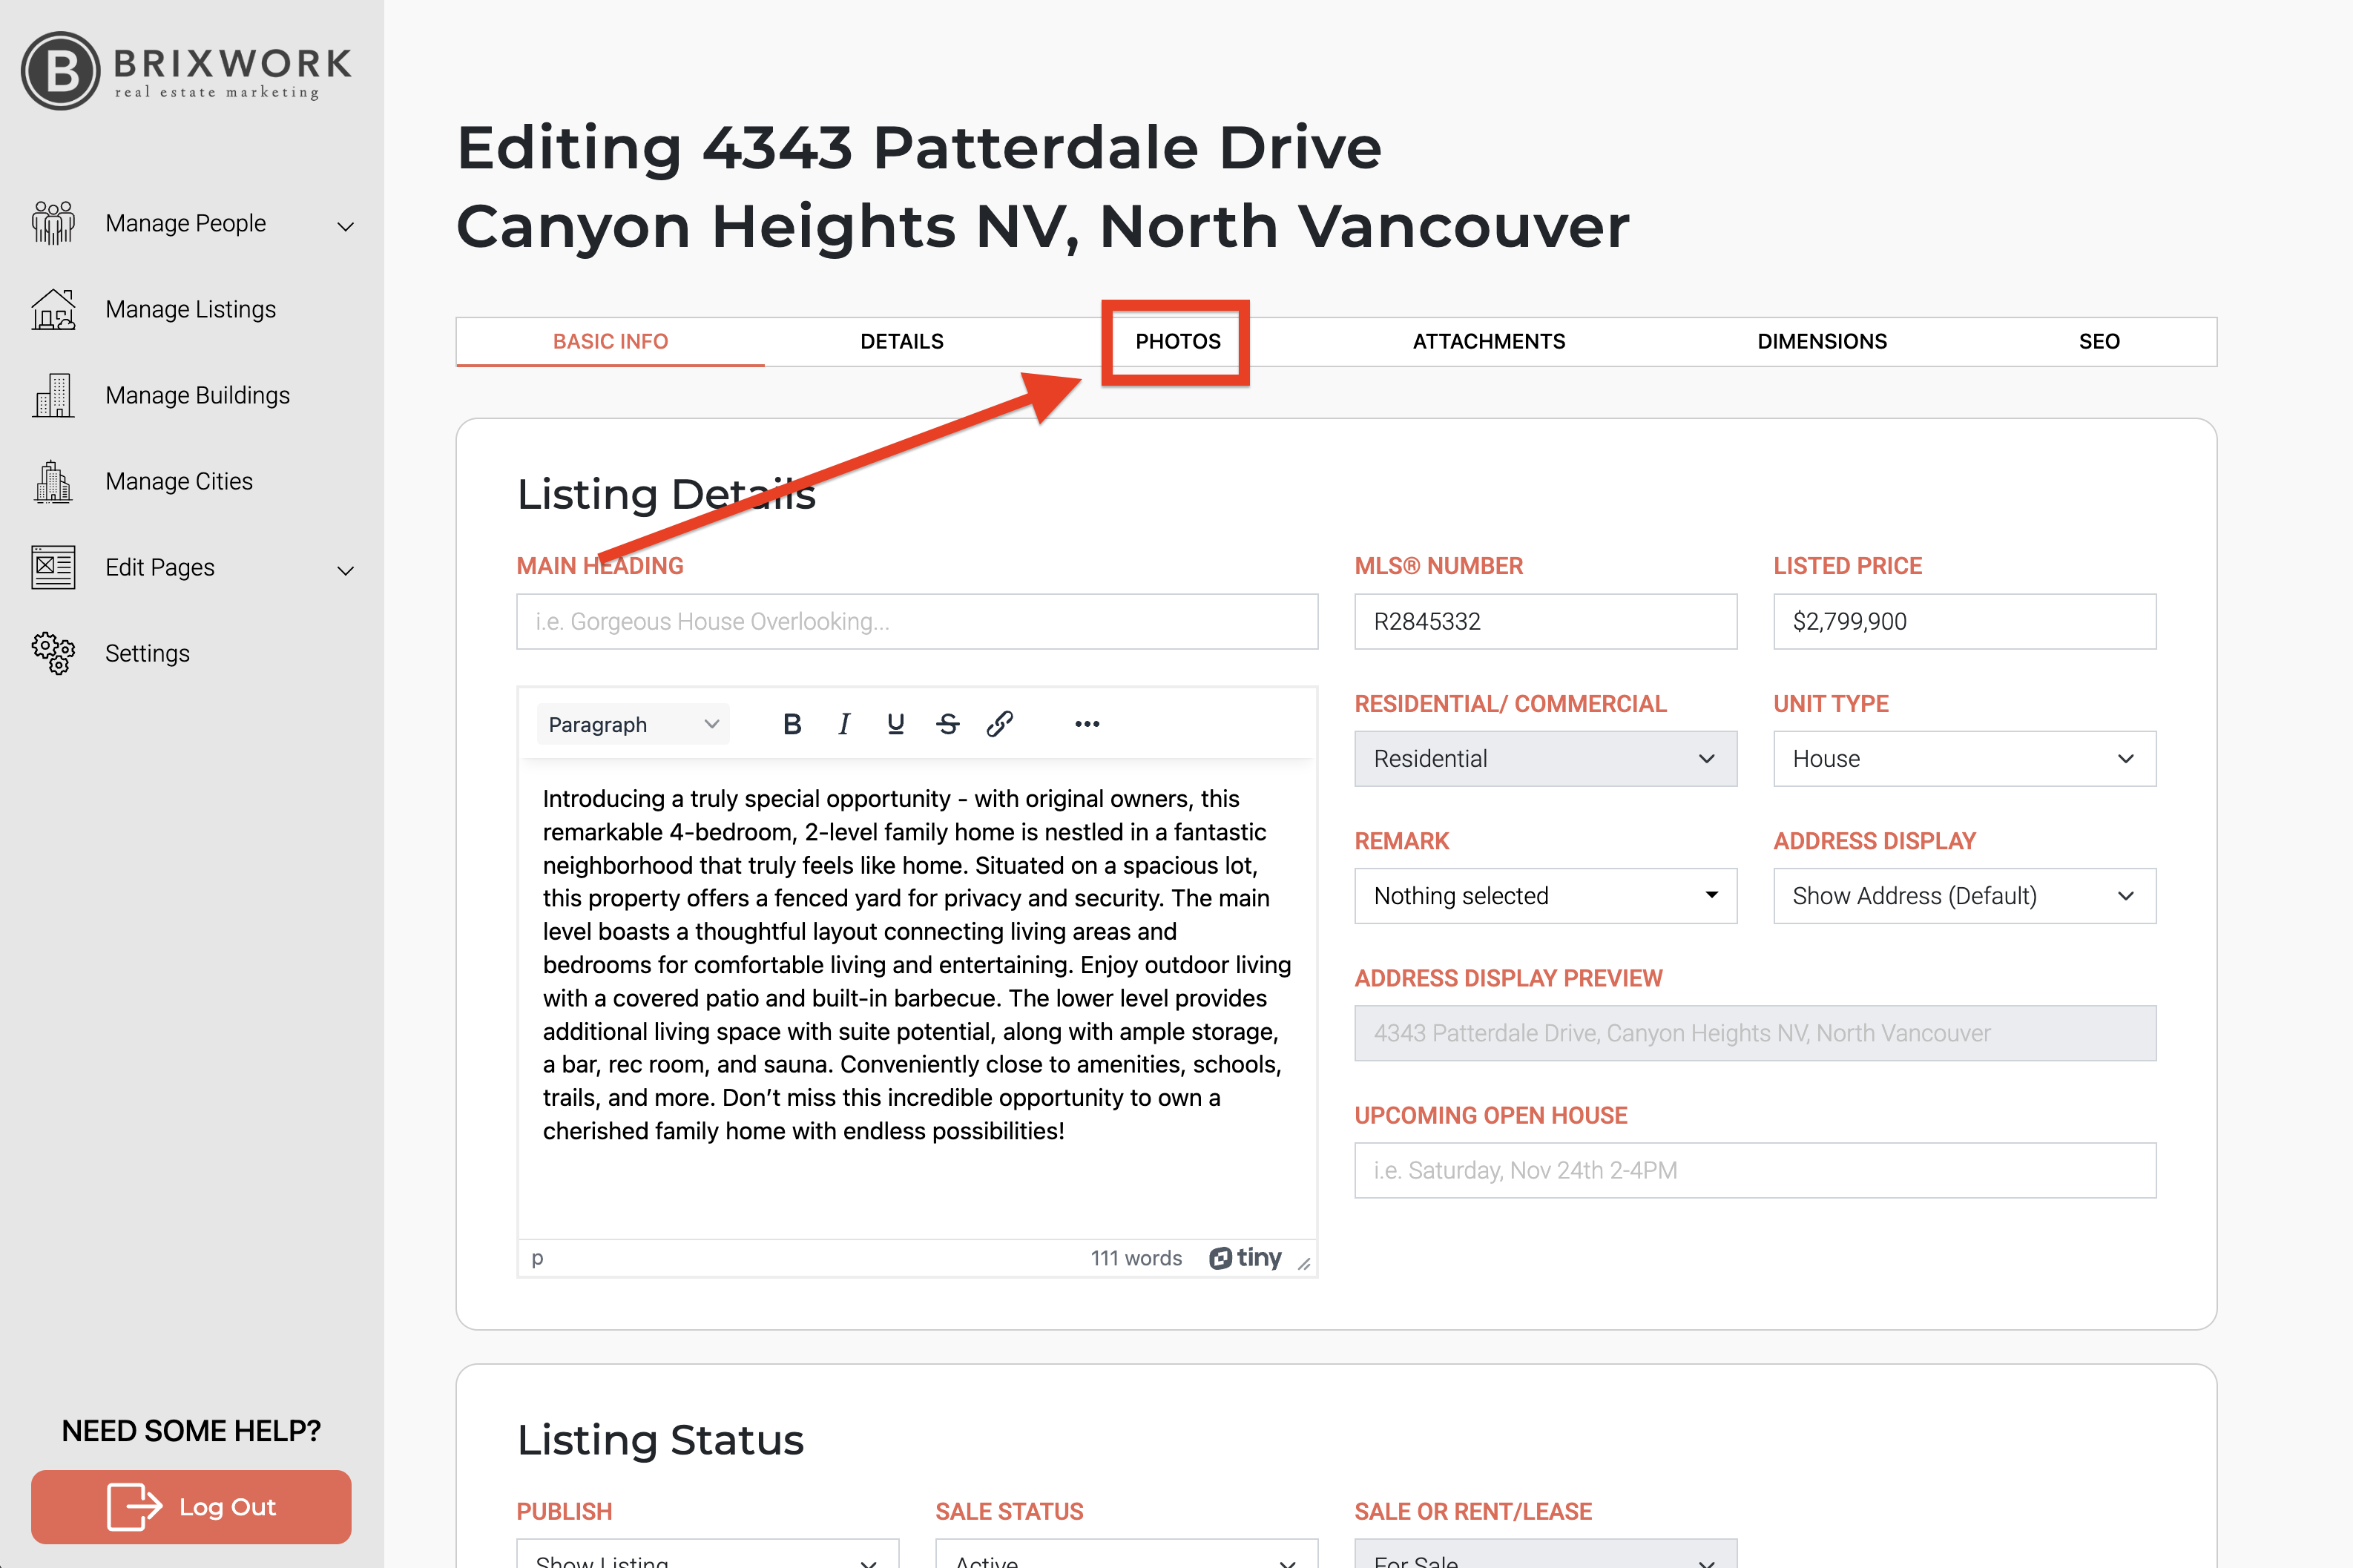Switch to the Photos tab
2353x1568 pixels.
tap(1177, 342)
